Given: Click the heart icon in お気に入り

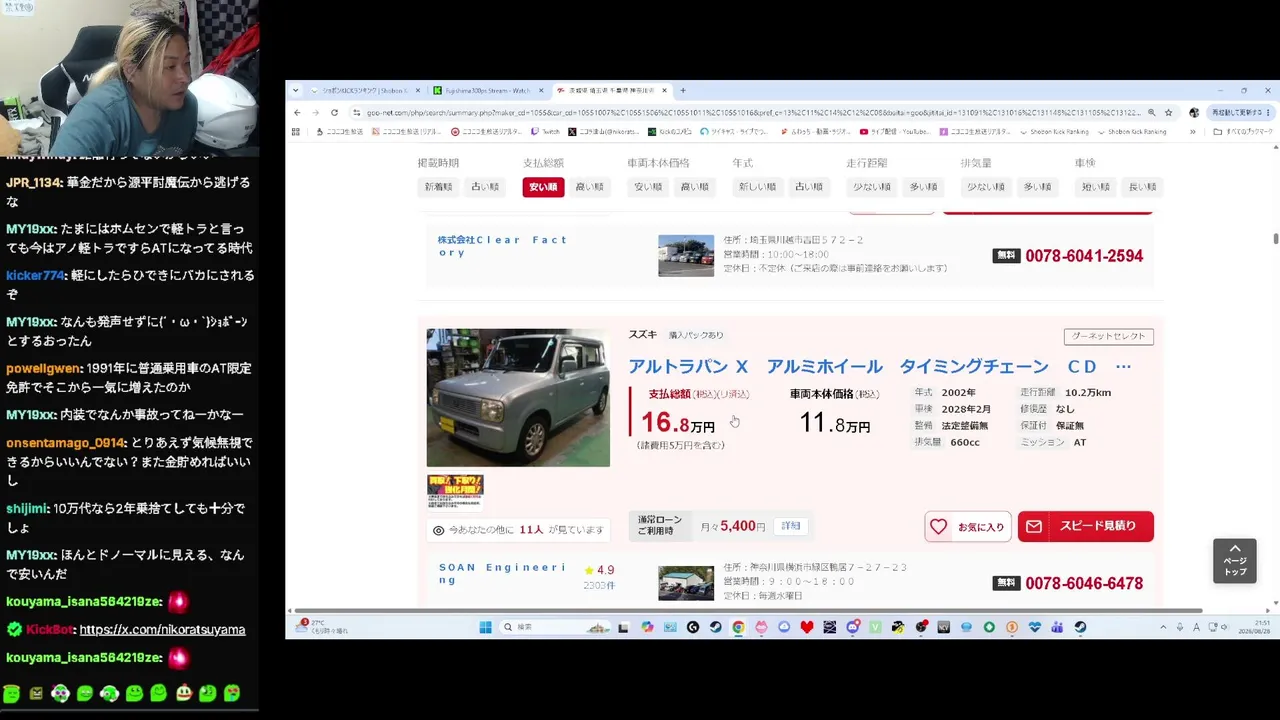Looking at the screenshot, I should tap(938, 526).
